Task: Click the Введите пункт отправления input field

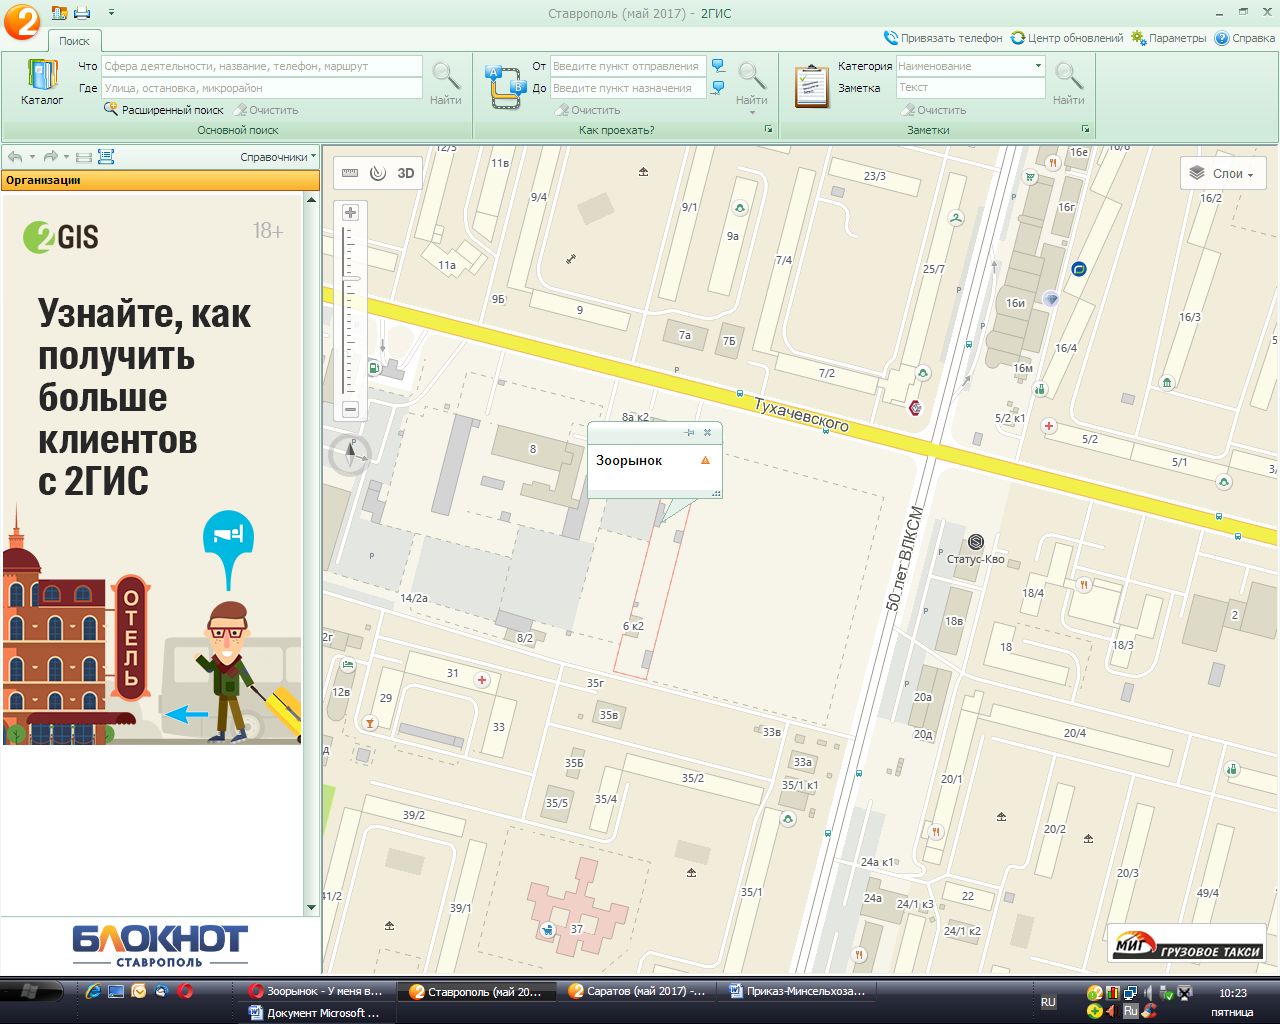Action: (626, 65)
